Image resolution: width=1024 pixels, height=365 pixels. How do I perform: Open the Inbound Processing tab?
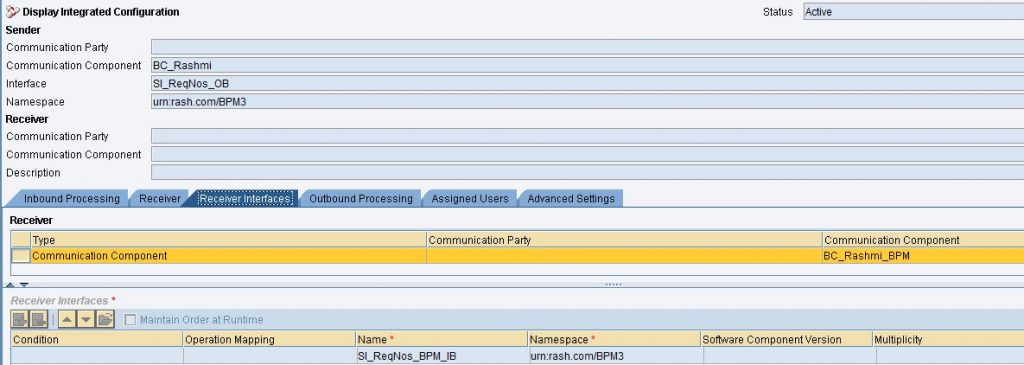(72, 198)
